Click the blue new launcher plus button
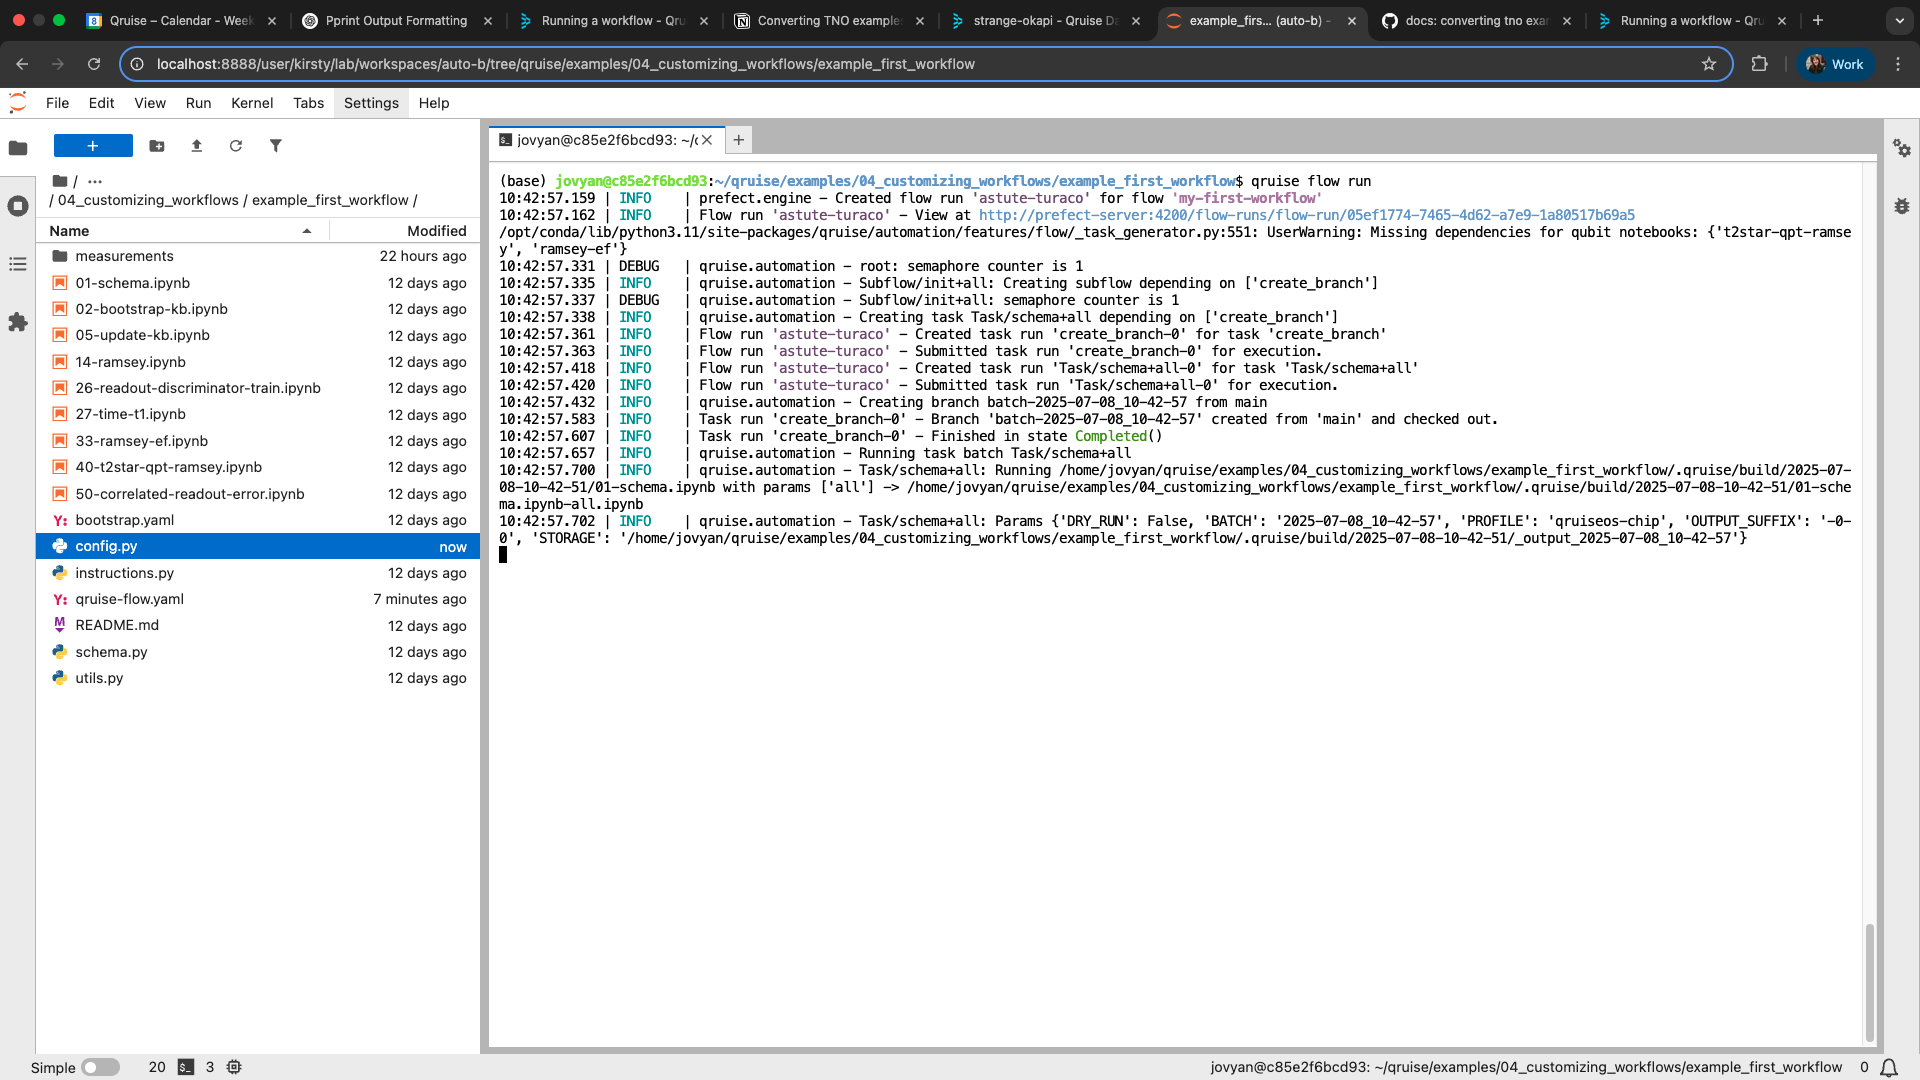1920x1080 pixels. tap(93, 146)
